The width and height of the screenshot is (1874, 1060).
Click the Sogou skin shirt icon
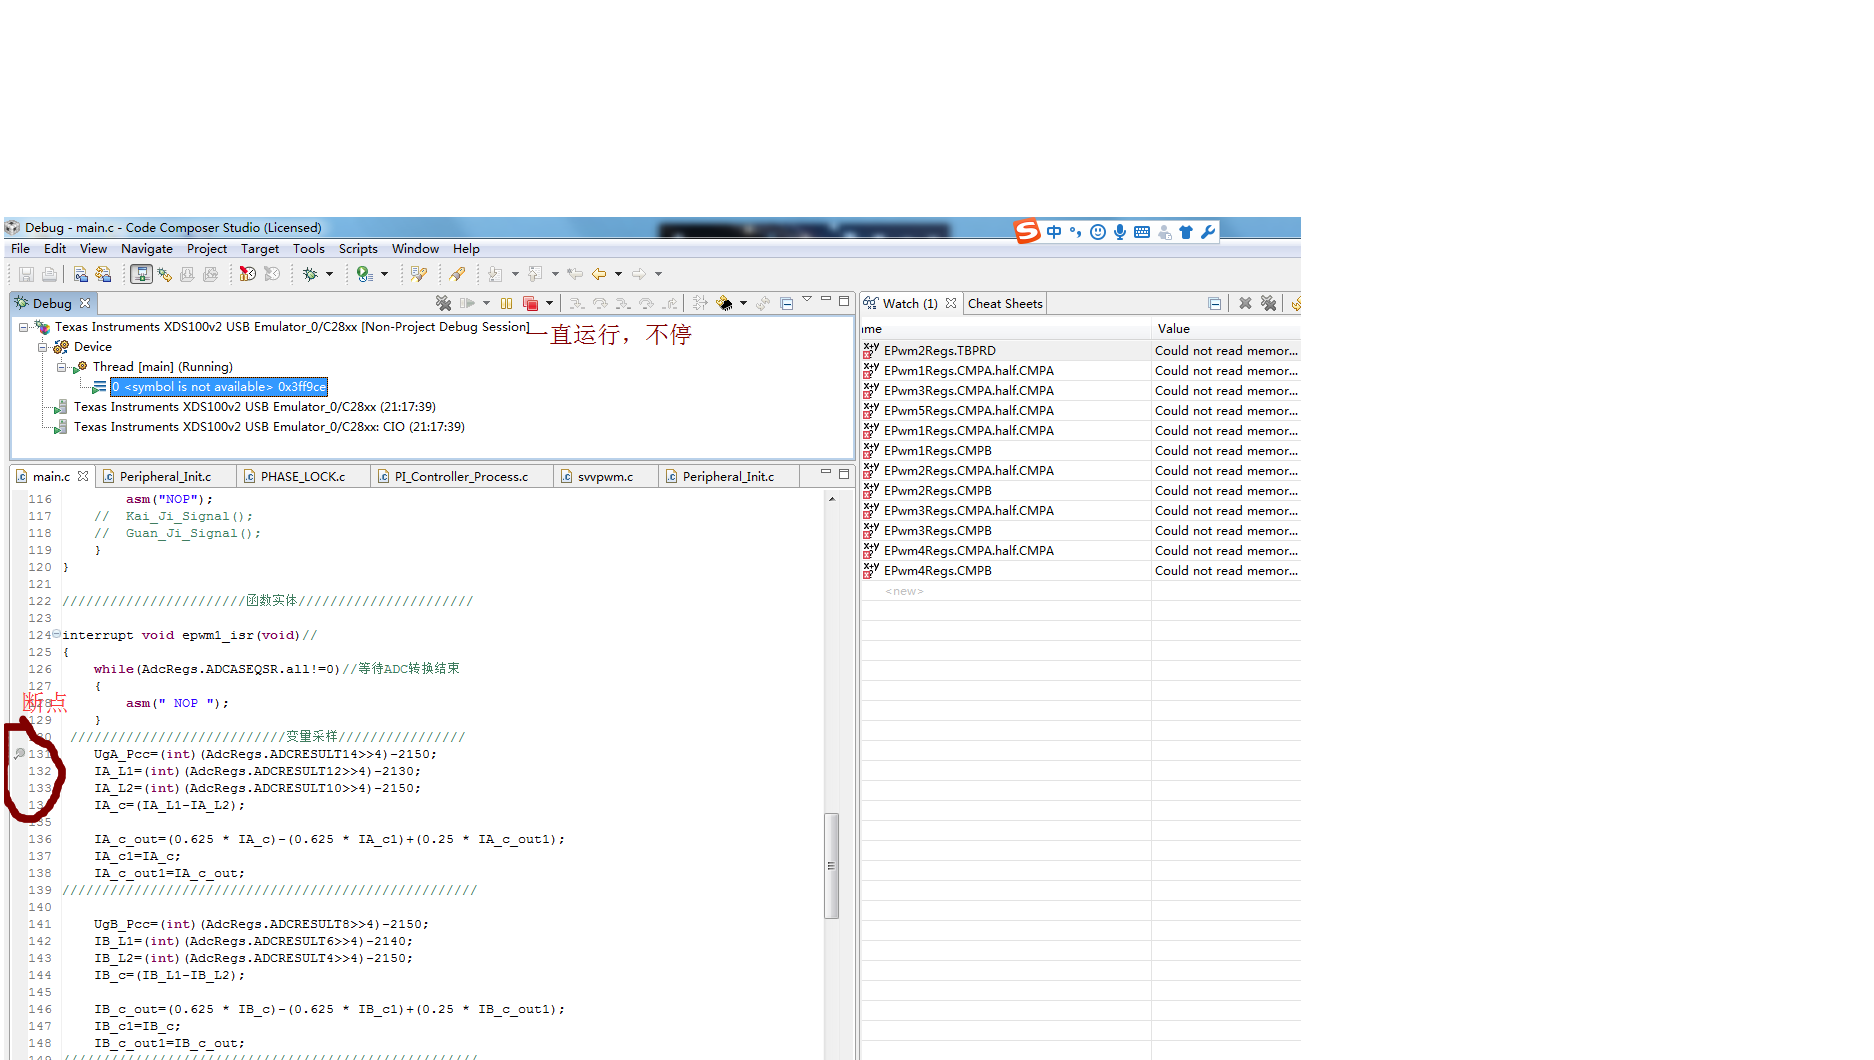pos(1186,232)
